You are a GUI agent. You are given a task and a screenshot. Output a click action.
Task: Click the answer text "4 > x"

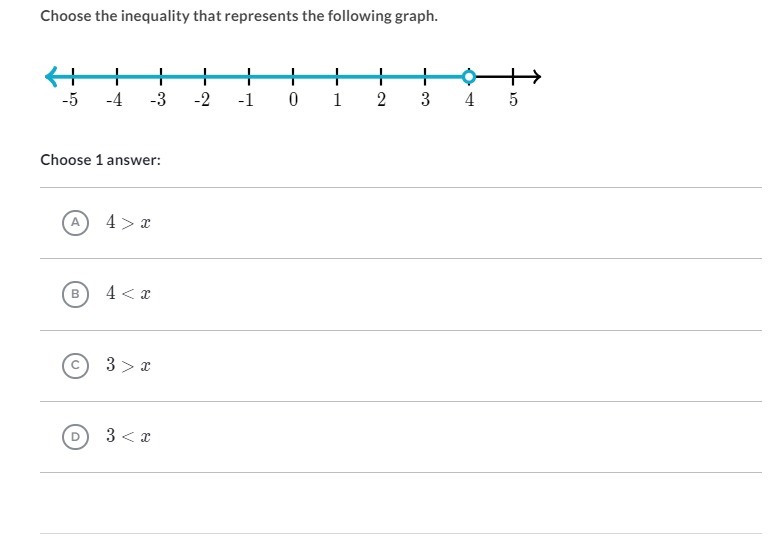[x=128, y=223]
